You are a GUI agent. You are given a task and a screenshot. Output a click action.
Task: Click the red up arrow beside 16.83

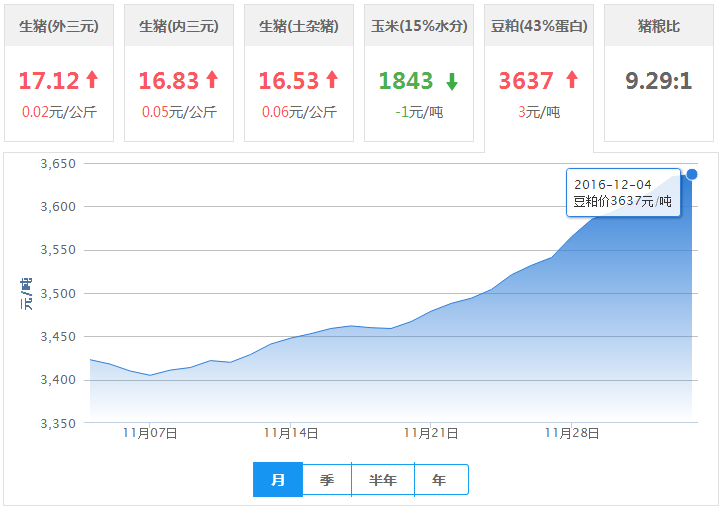tap(212, 79)
